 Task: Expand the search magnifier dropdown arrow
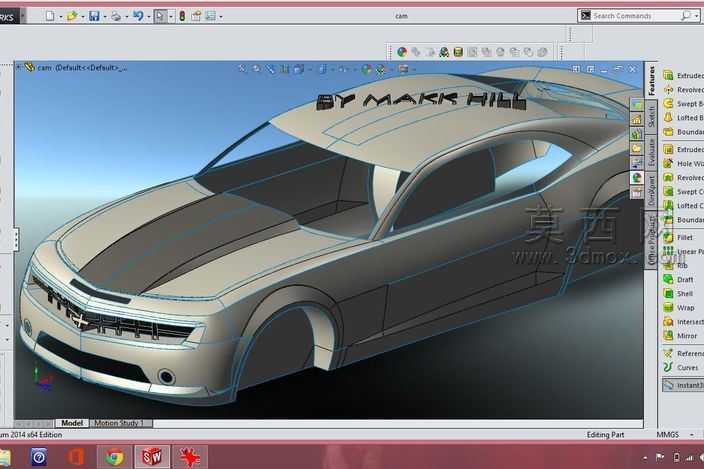(696, 17)
